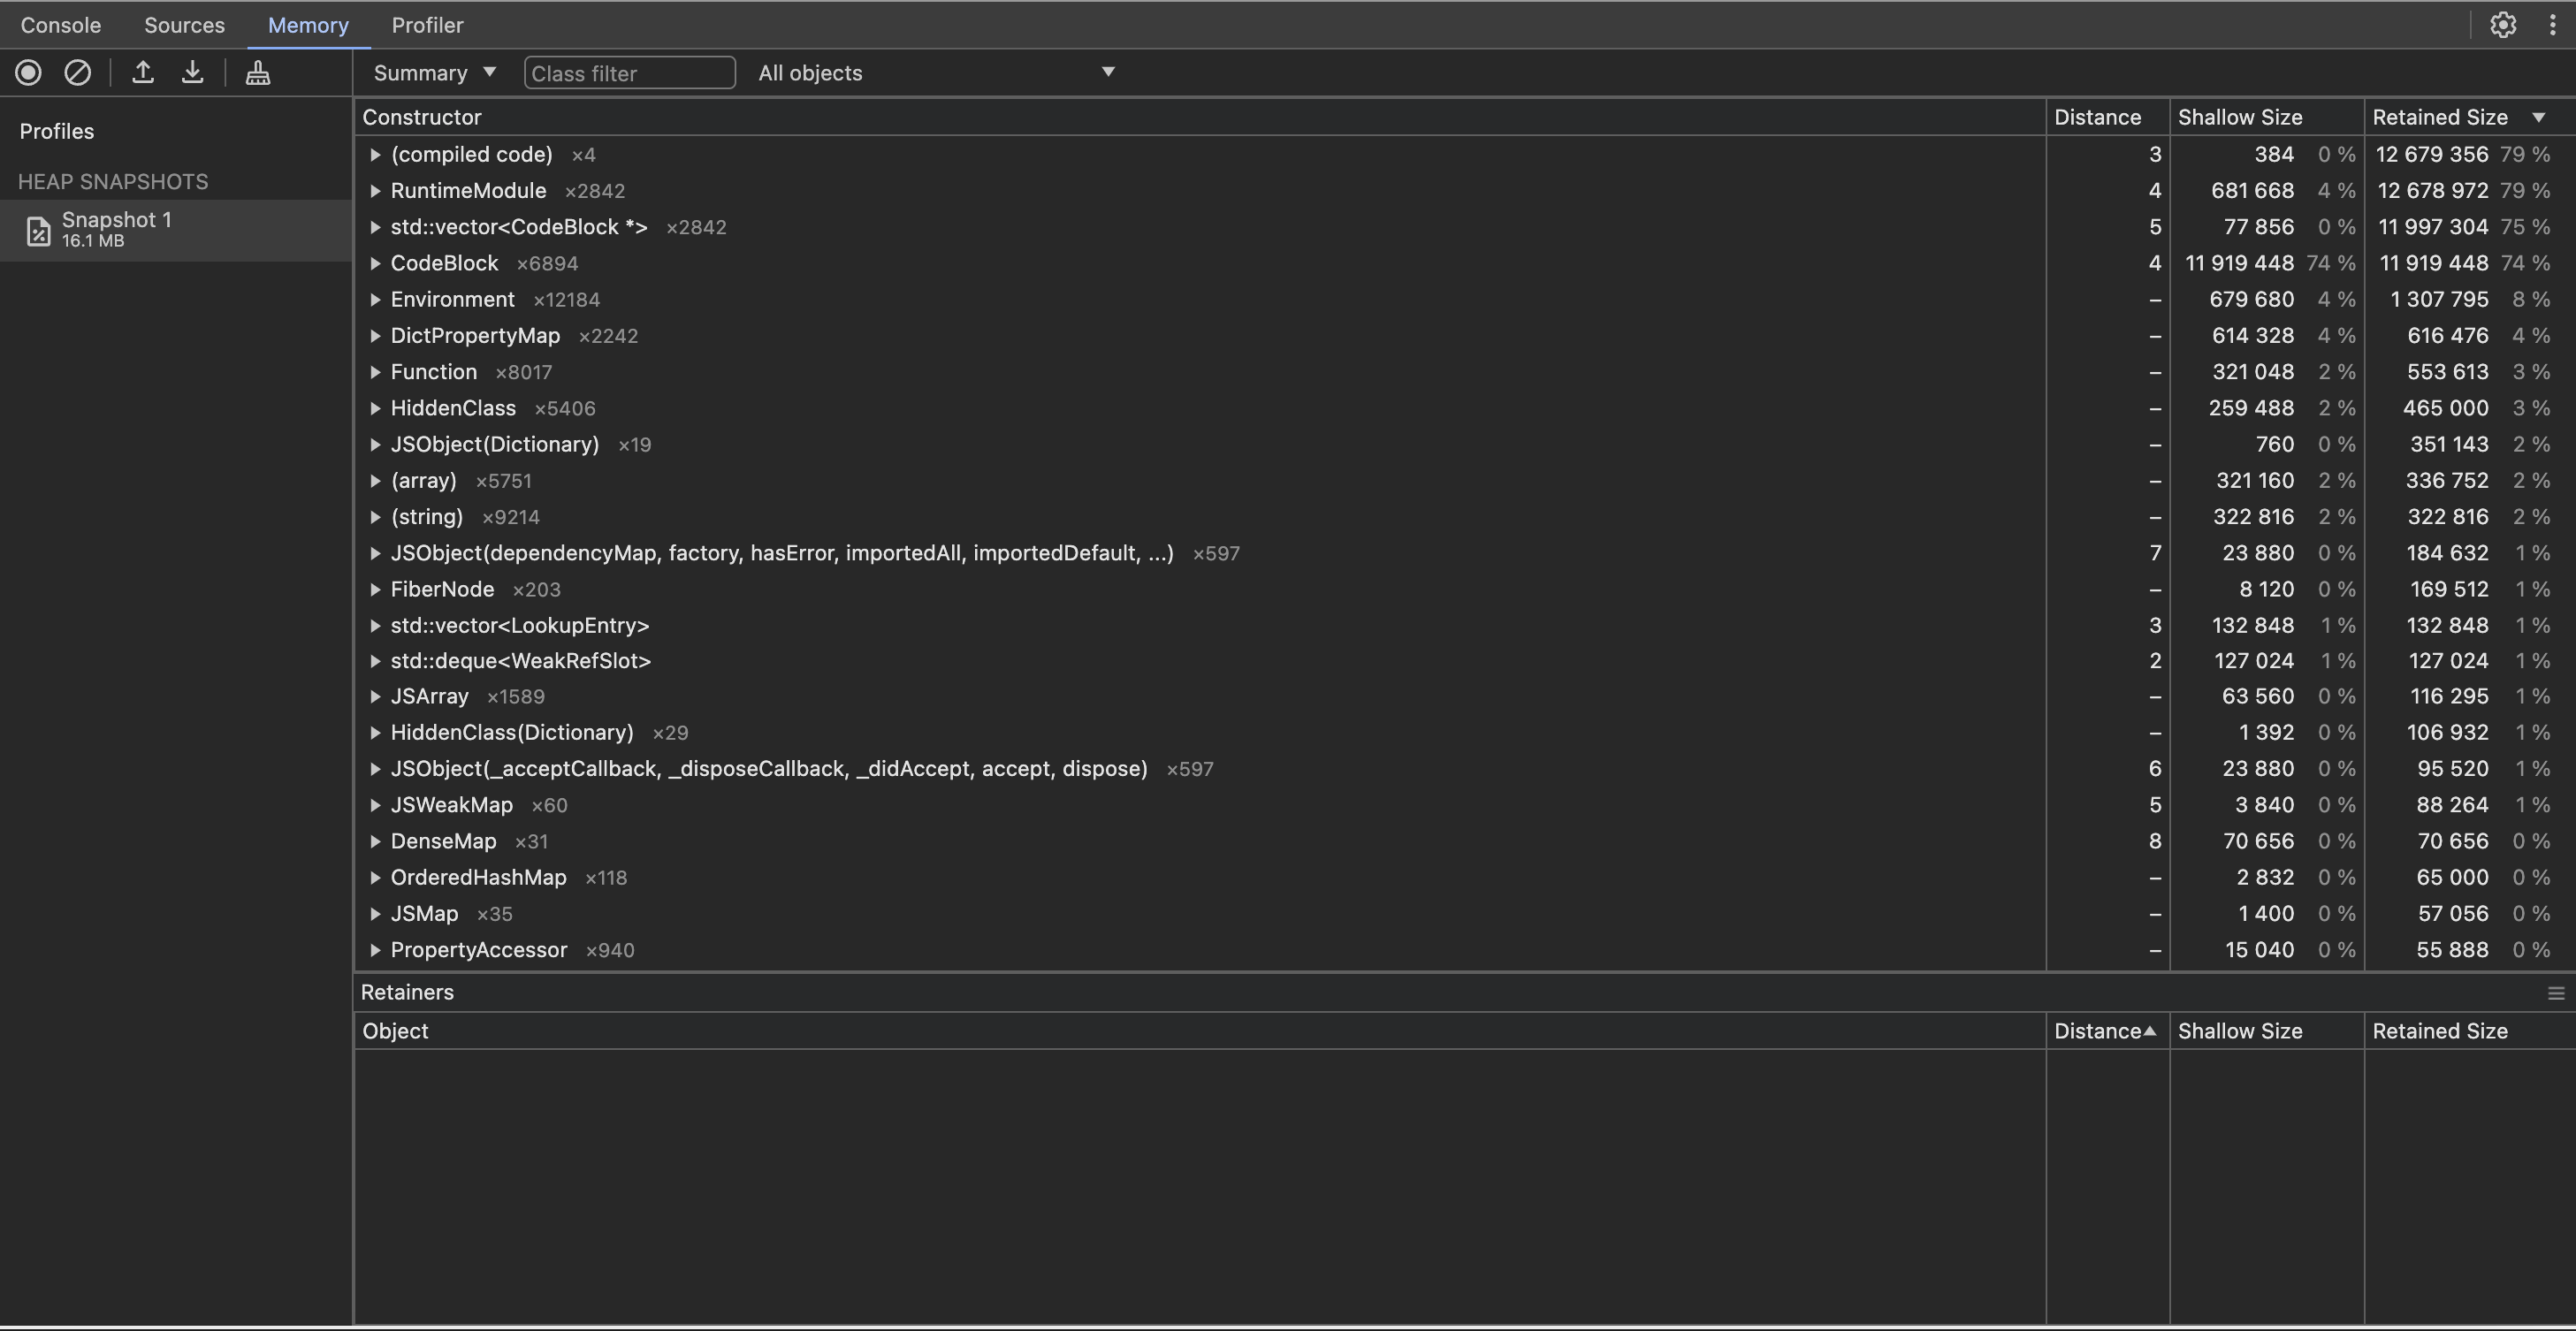The image size is (2576, 1331).
Task: Start recording a new heap snapshot
Action: [28, 72]
